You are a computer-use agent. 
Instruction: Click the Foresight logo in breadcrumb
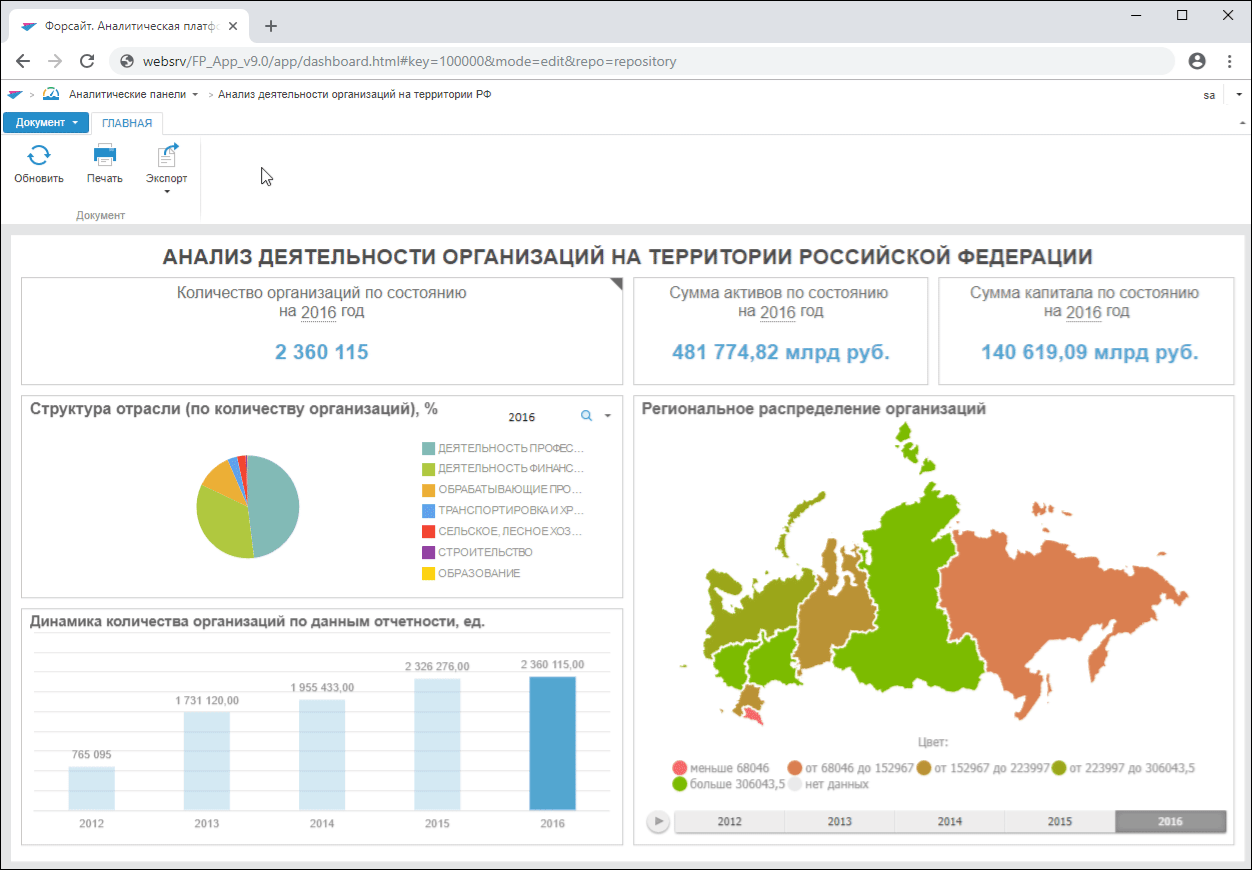point(14,94)
